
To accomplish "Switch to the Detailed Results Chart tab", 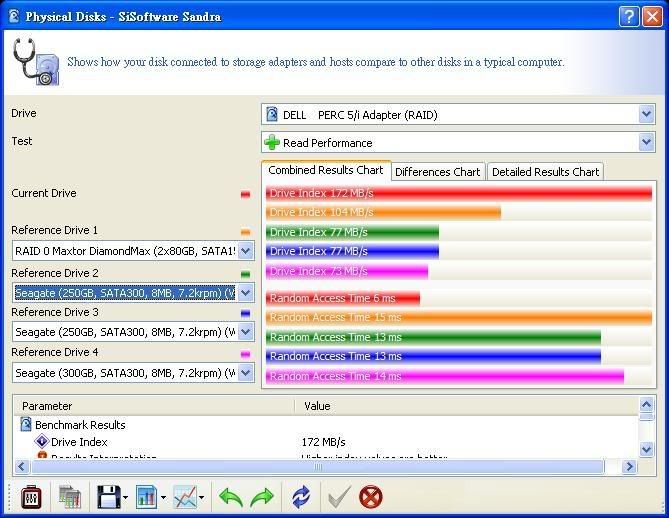I will pyautogui.click(x=545, y=172).
